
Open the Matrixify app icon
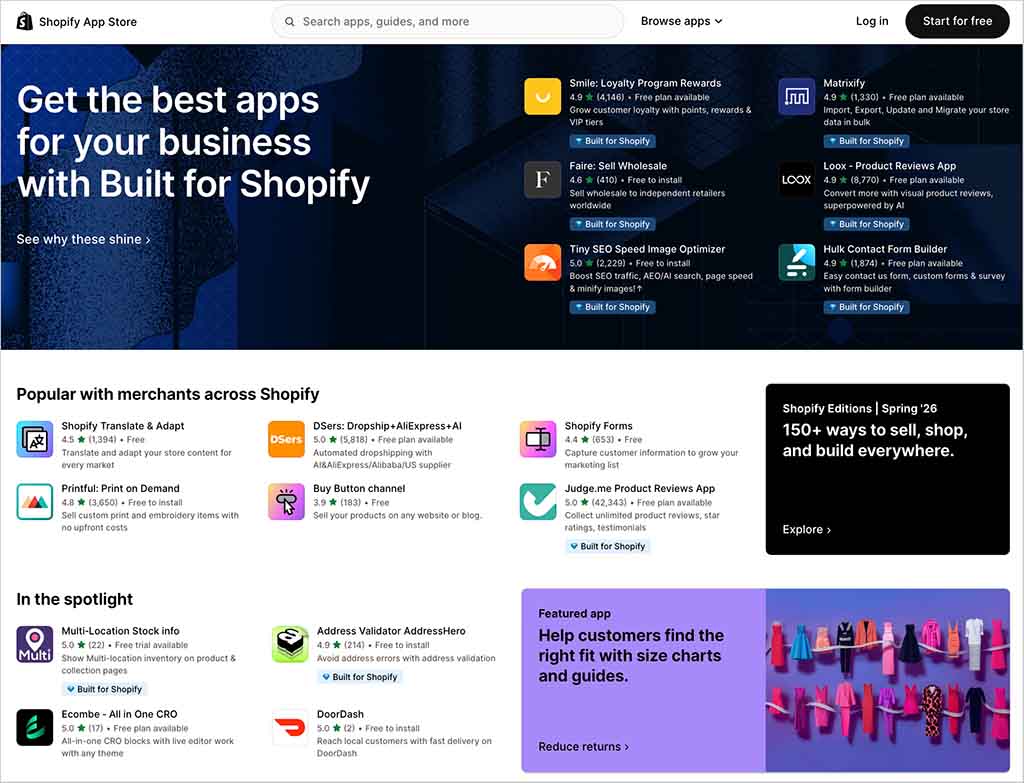click(x=797, y=97)
